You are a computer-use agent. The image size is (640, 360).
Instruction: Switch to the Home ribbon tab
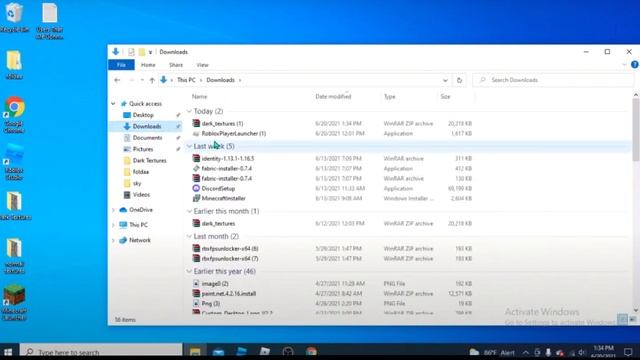click(148, 65)
